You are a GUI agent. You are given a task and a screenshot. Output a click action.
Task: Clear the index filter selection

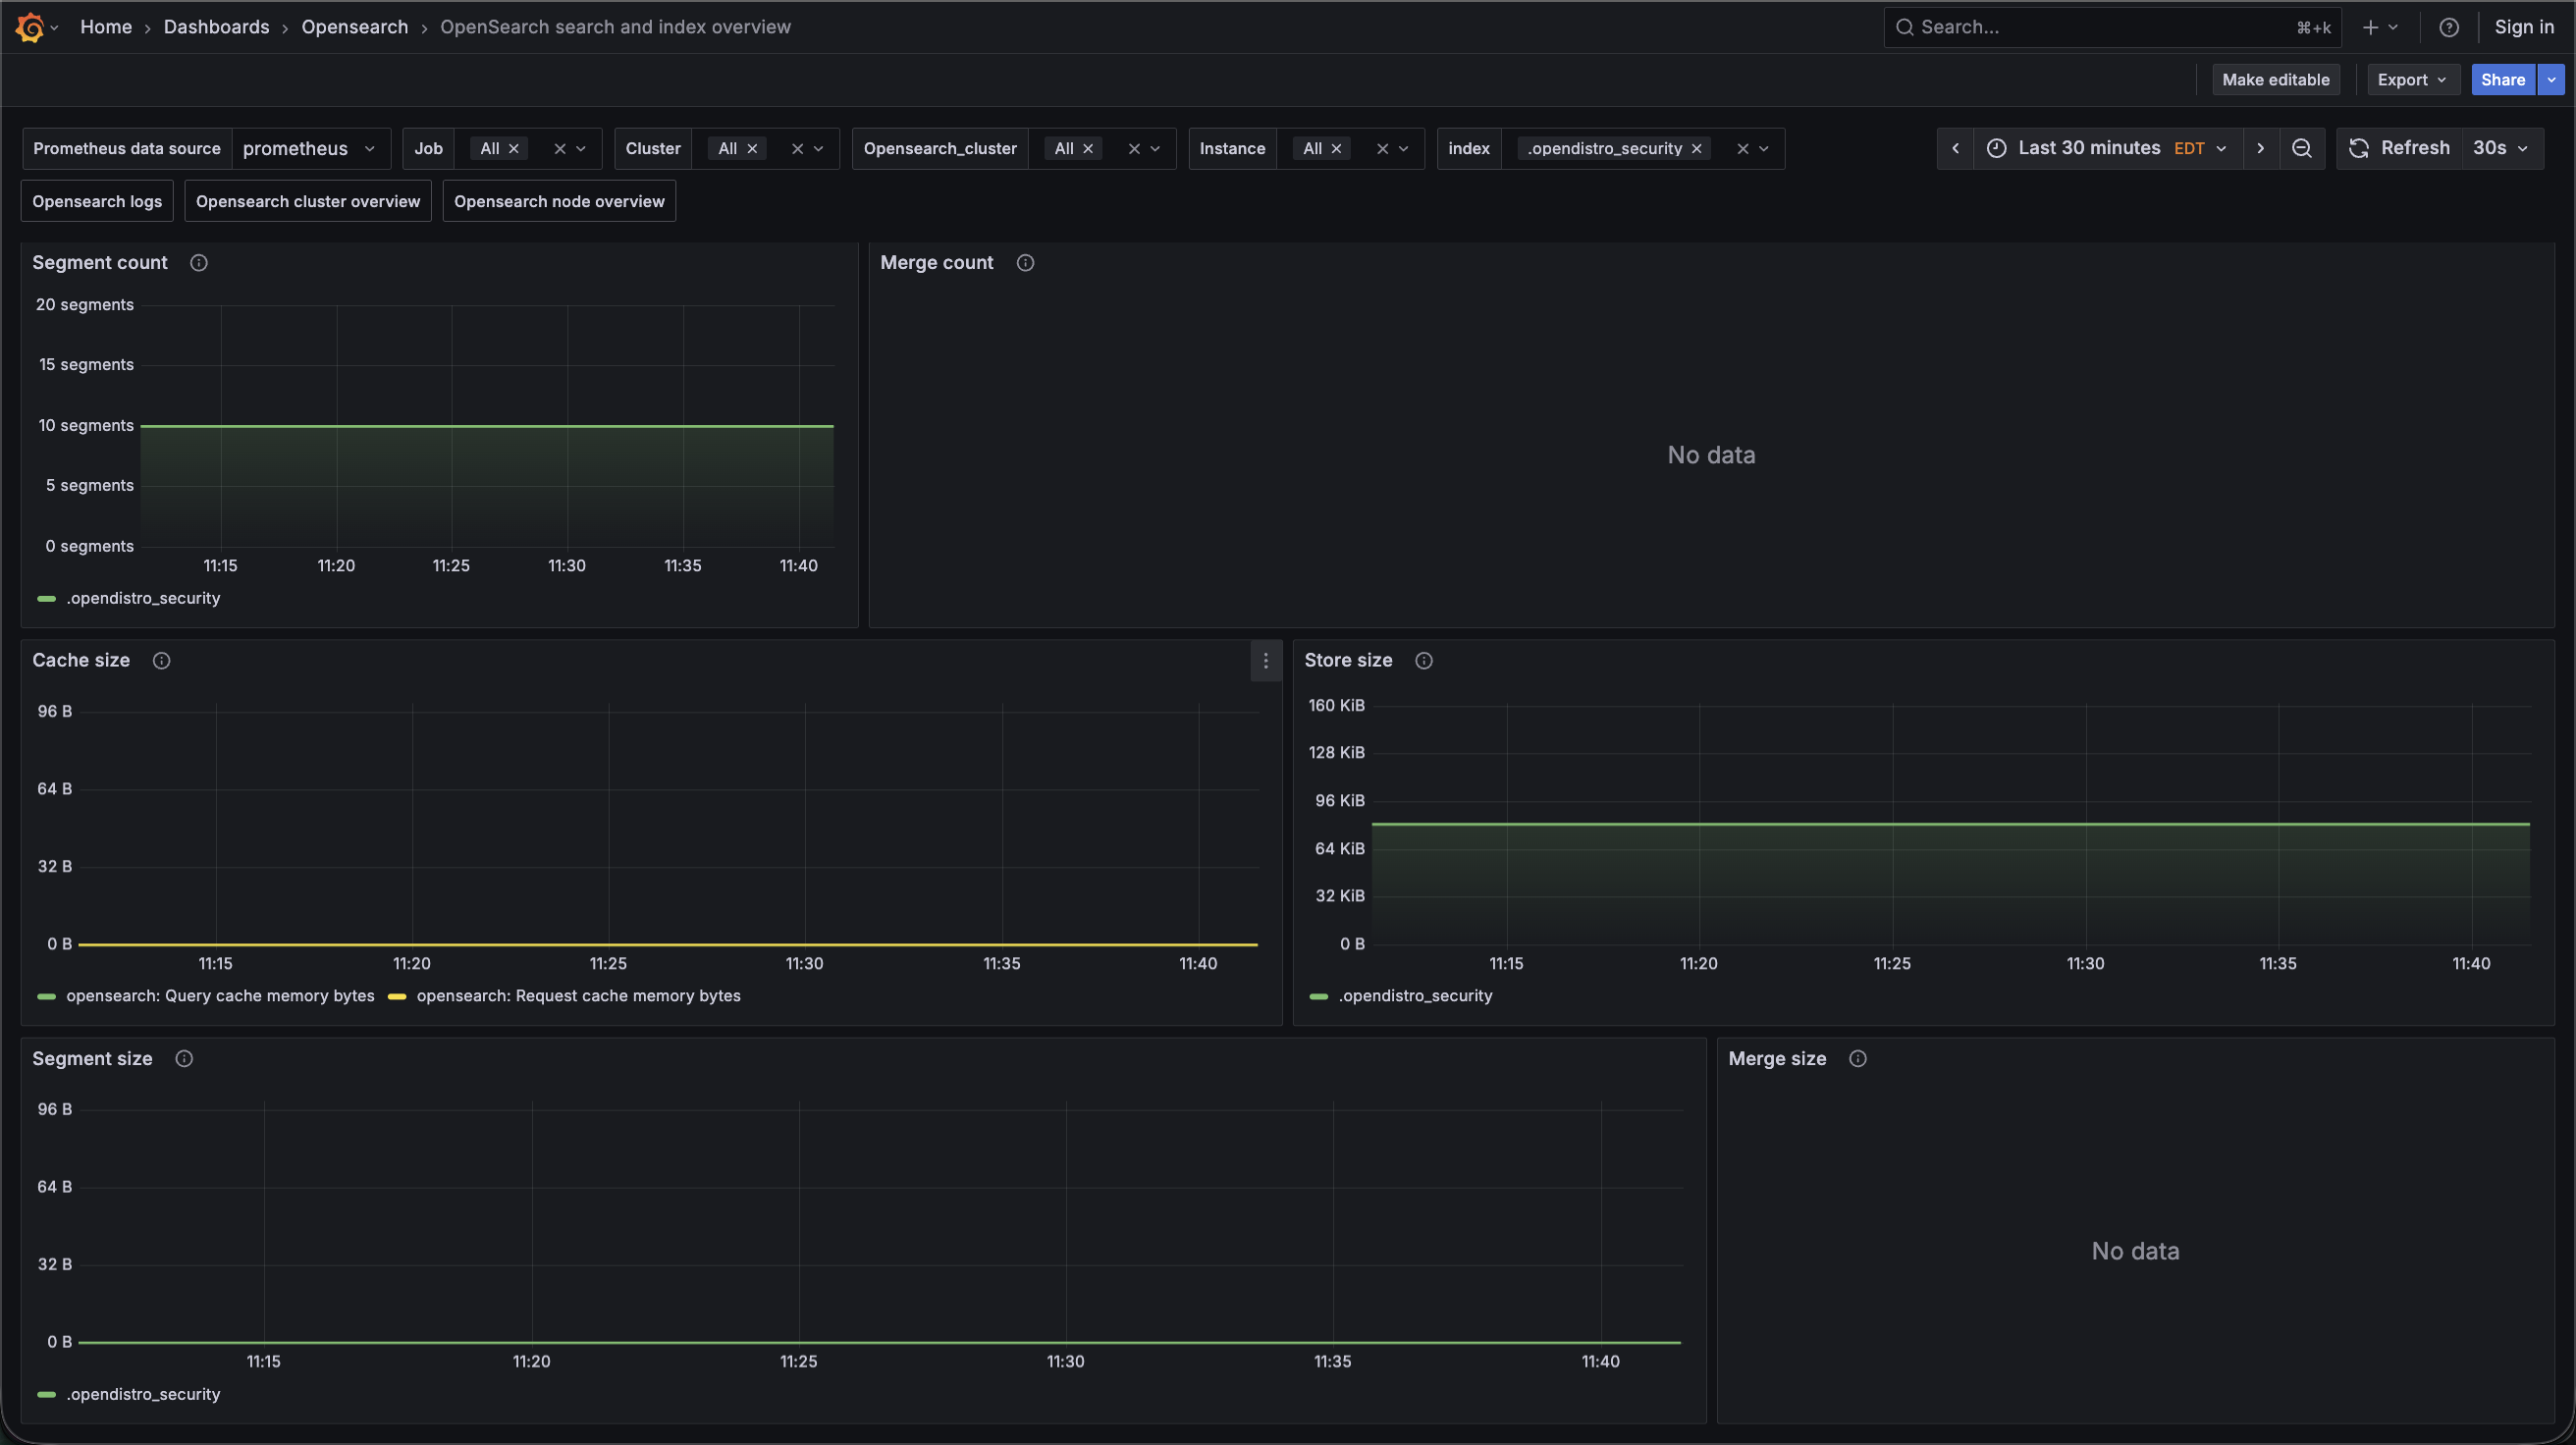tap(1742, 149)
